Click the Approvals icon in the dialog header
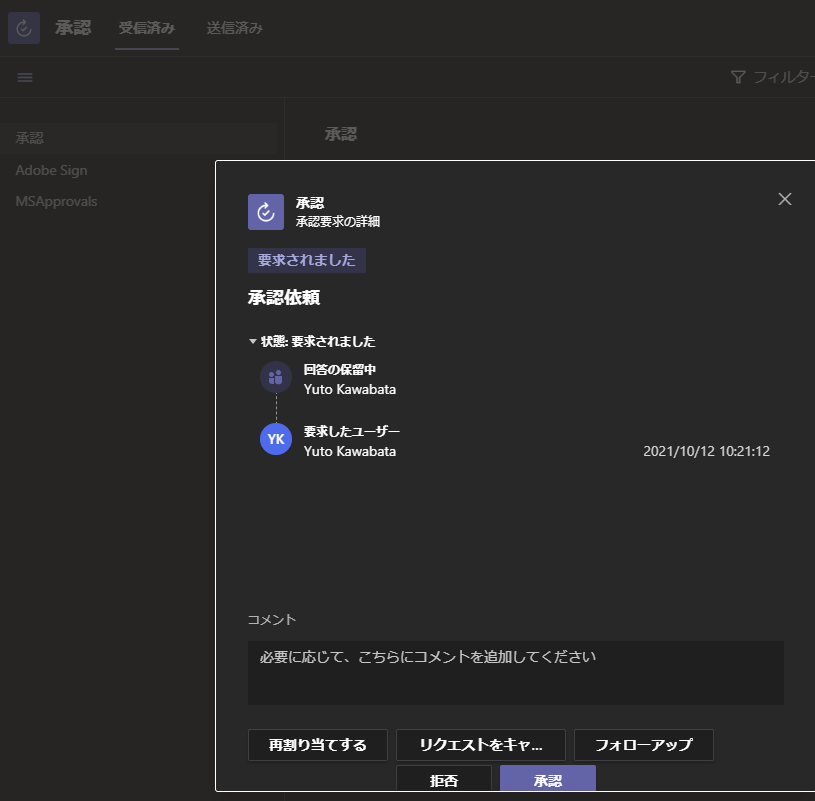Image resolution: width=815 pixels, height=801 pixels. point(265,211)
